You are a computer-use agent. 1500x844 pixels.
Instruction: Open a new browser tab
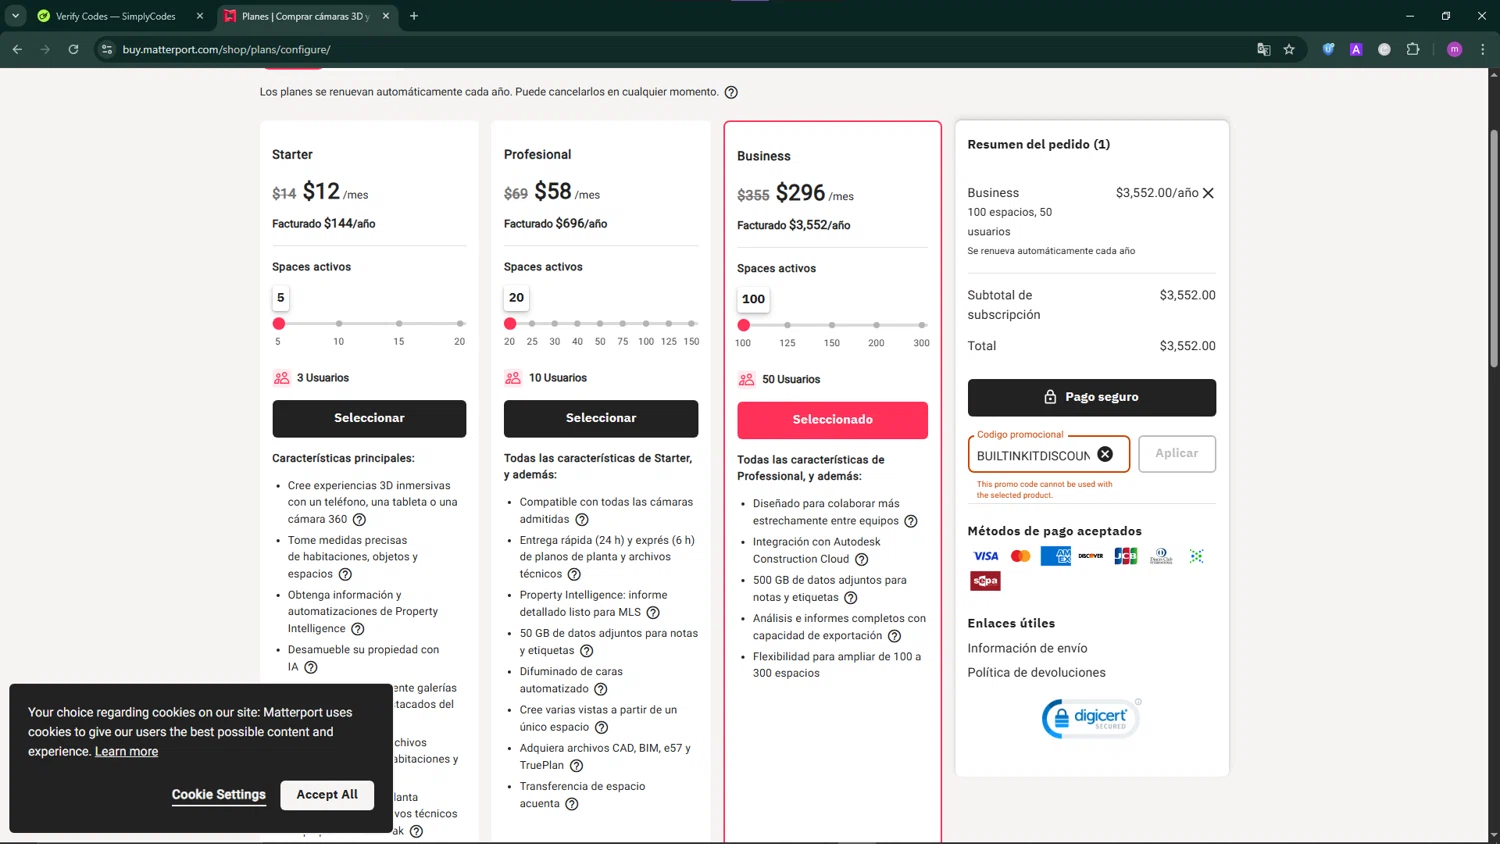point(414,16)
